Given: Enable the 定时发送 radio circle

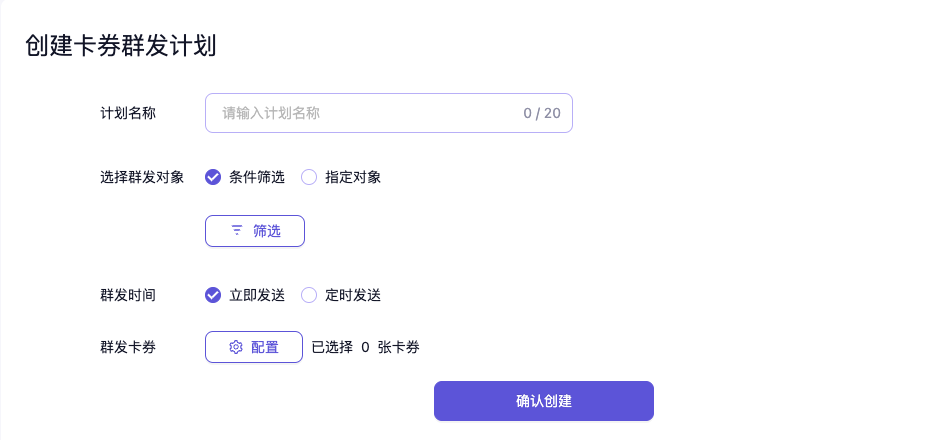Looking at the screenshot, I should 309,295.
